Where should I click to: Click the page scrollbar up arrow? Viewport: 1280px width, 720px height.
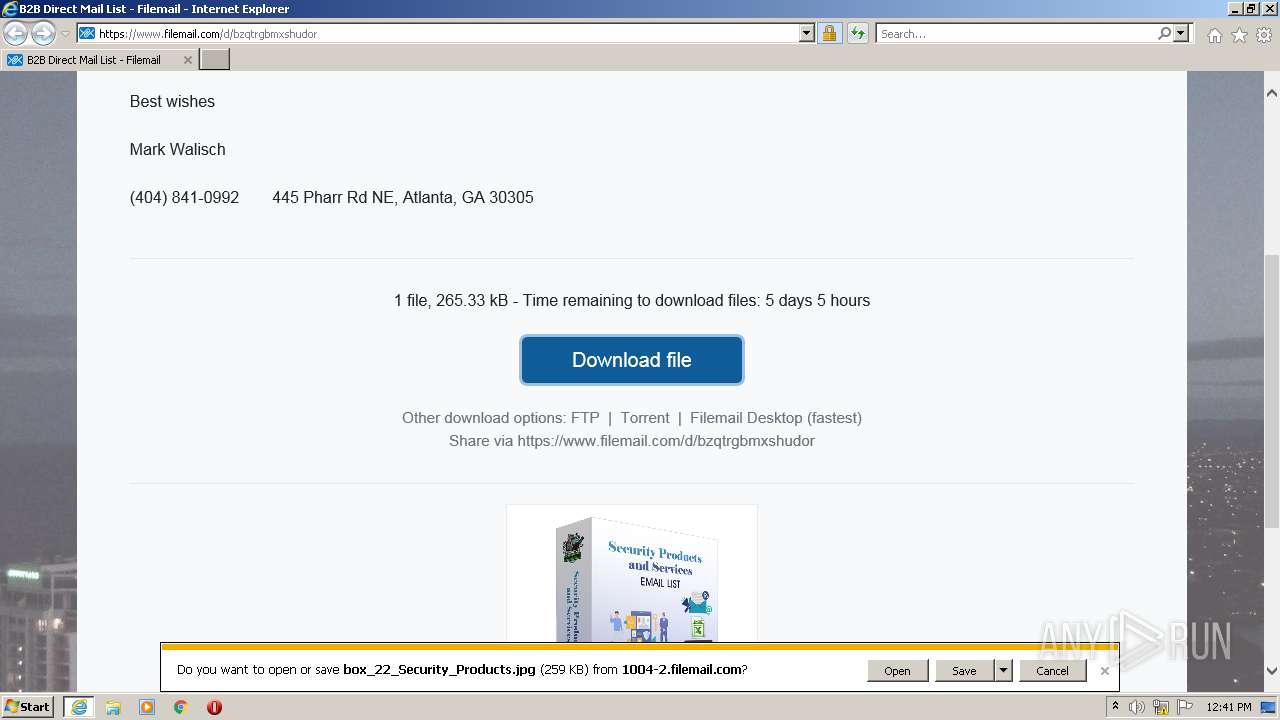pyautogui.click(x=1272, y=93)
